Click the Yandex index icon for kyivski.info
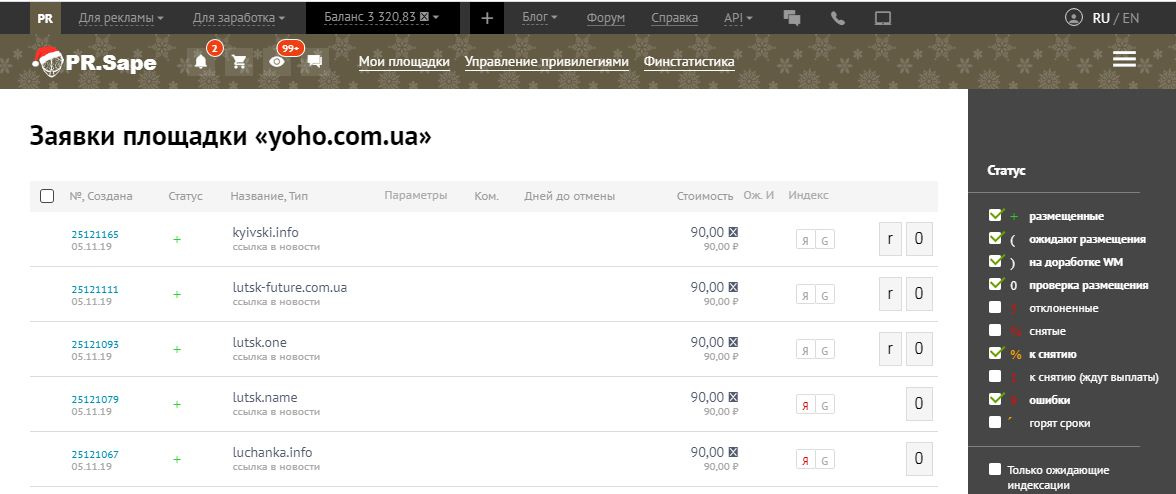The width and height of the screenshot is (1176, 494). [x=806, y=240]
